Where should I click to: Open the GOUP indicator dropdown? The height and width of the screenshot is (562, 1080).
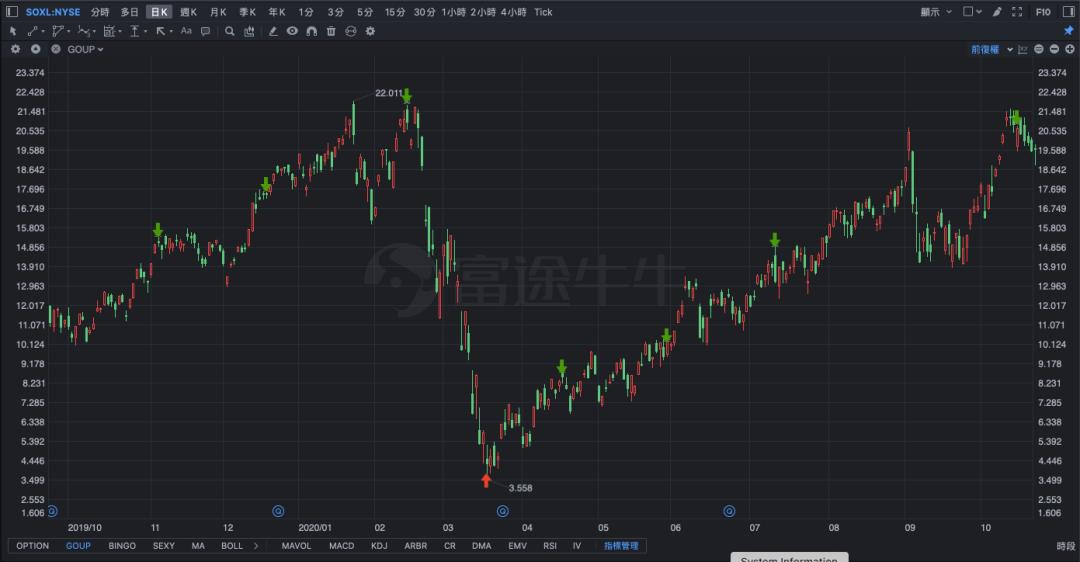(x=85, y=49)
